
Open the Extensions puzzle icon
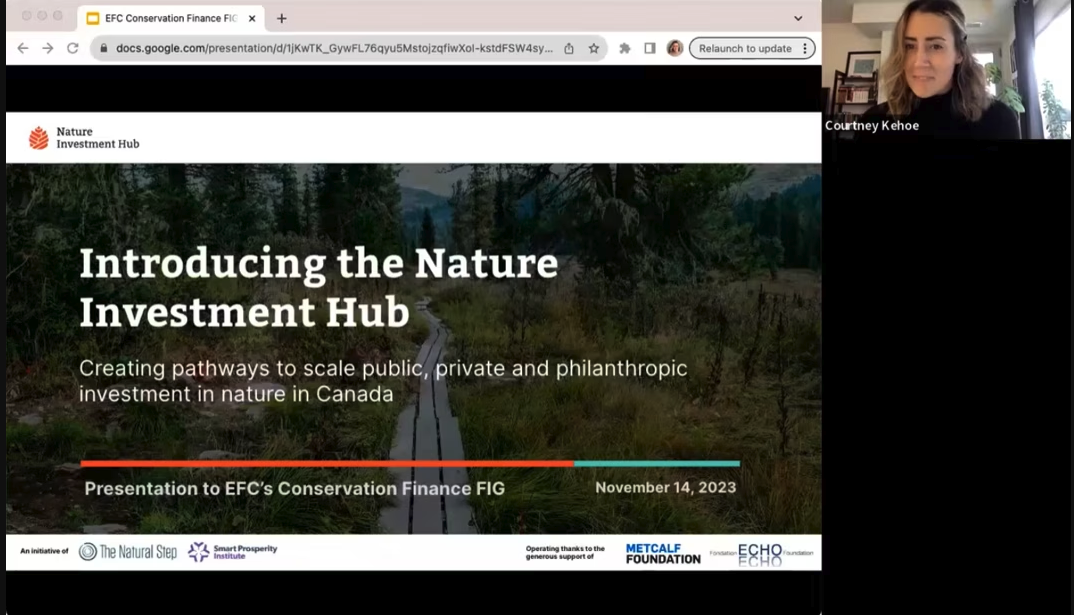tap(625, 48)
